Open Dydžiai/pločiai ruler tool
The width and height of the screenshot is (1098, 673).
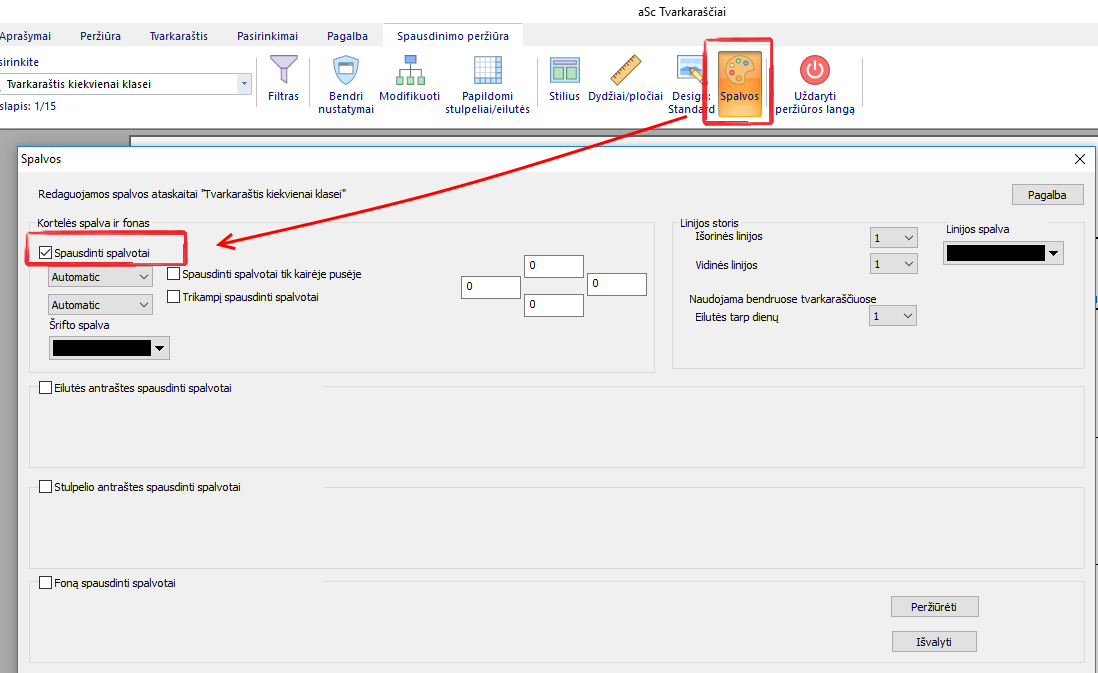tap(625, 72)
